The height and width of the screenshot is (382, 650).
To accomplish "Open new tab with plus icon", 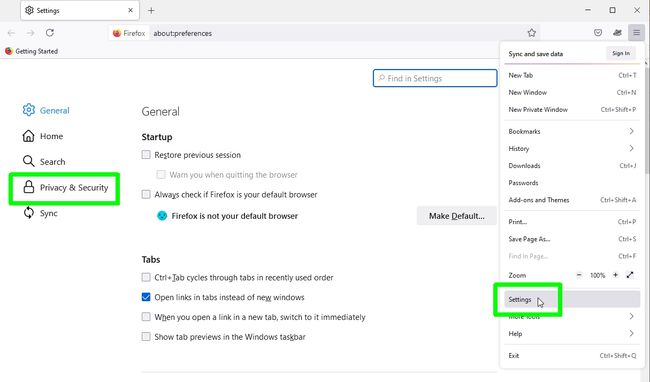I will [151, 10].
